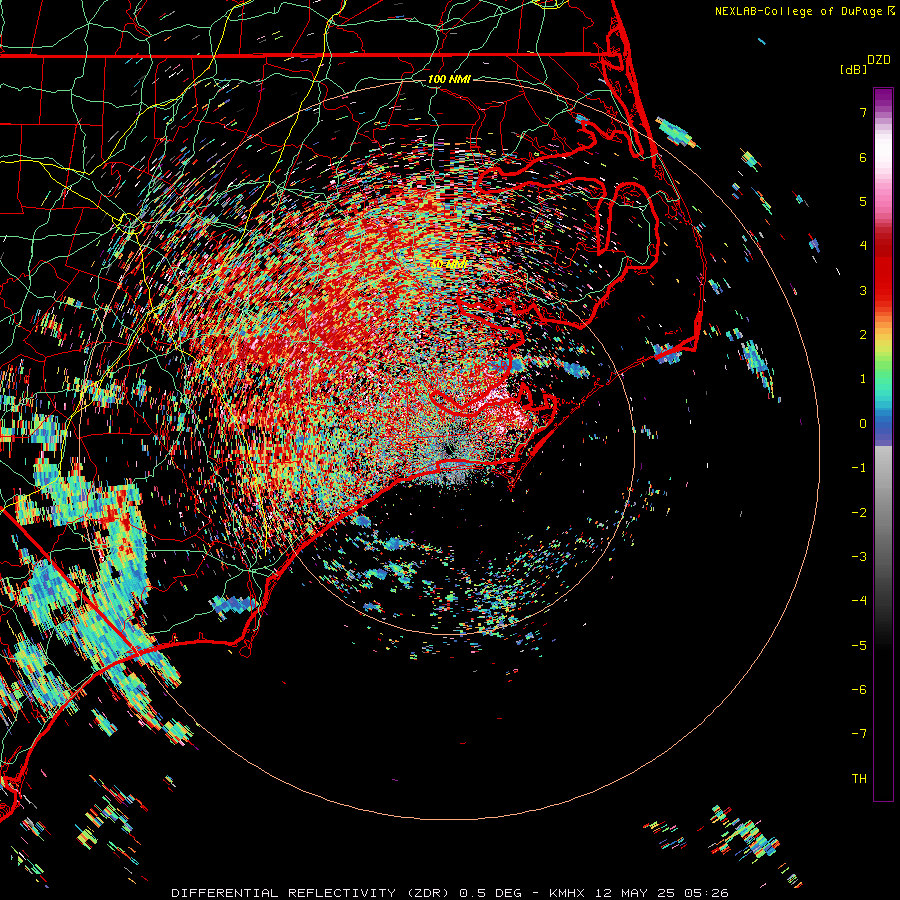Click the -5 value on the ZDR scale

pyautogui.click(x=859, y=646)
